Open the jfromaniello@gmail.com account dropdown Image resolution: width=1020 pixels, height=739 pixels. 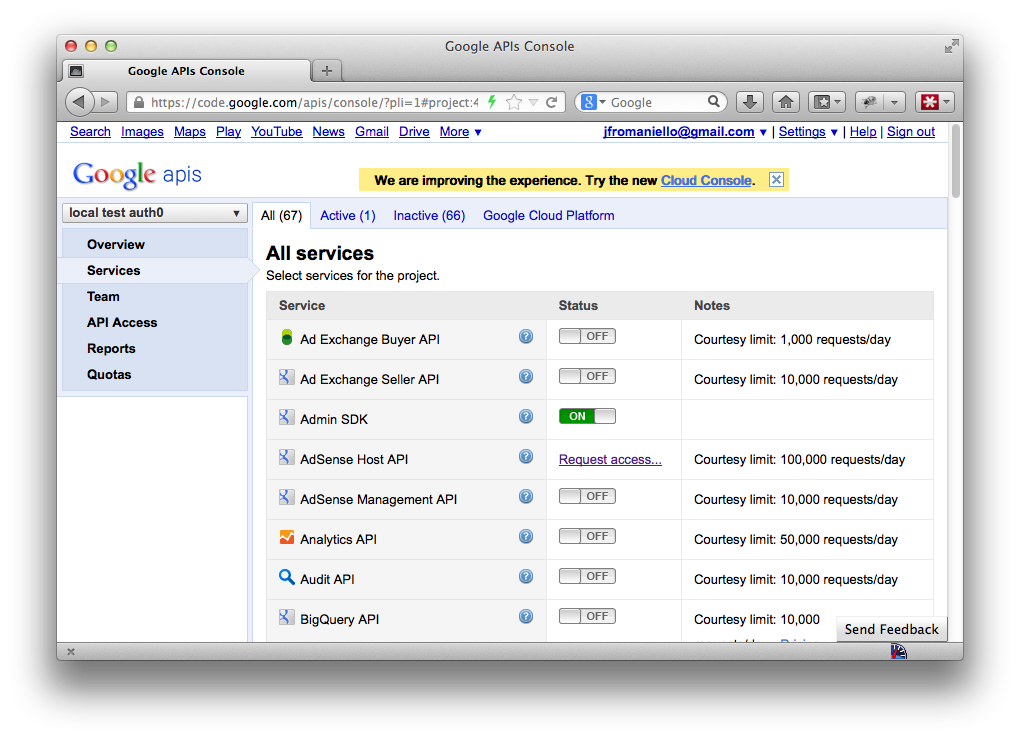684,132
